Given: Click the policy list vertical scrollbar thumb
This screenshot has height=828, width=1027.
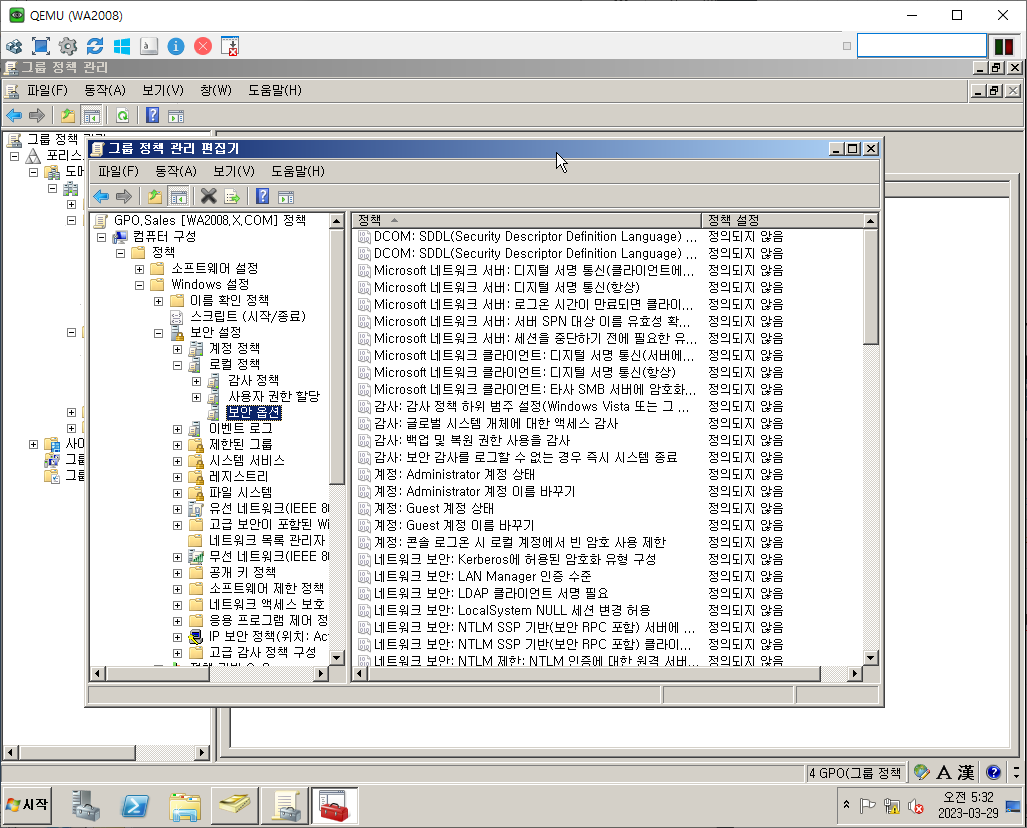Looking at the screenshot, I should click(870, 286).
